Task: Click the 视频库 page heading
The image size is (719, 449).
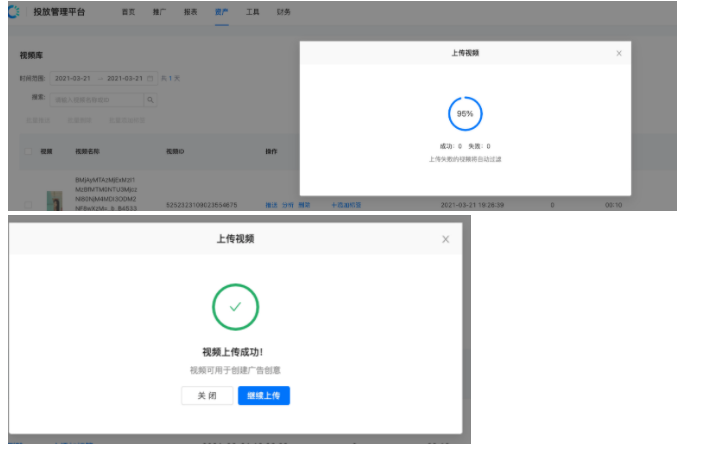Action: click(x=31, y=55)
